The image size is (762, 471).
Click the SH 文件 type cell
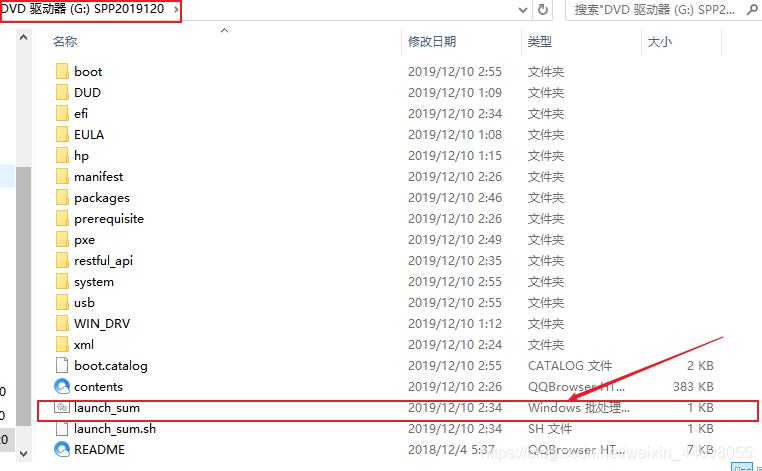pos(550,429)
